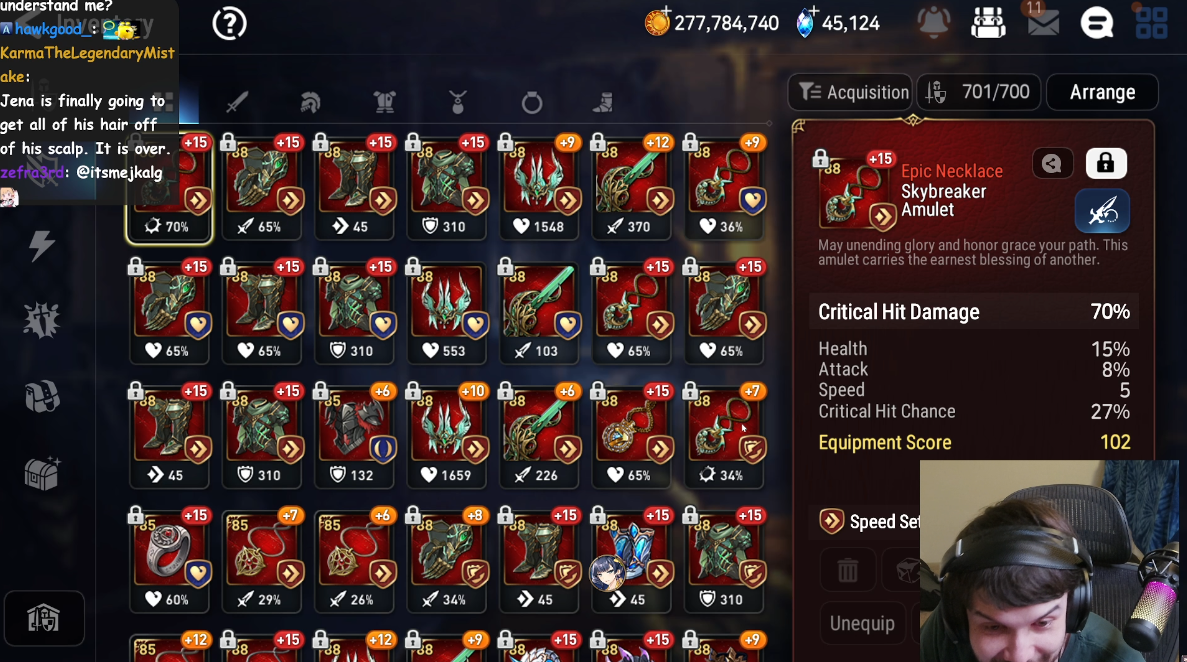Open the notifications bell icon

[934, 23]
